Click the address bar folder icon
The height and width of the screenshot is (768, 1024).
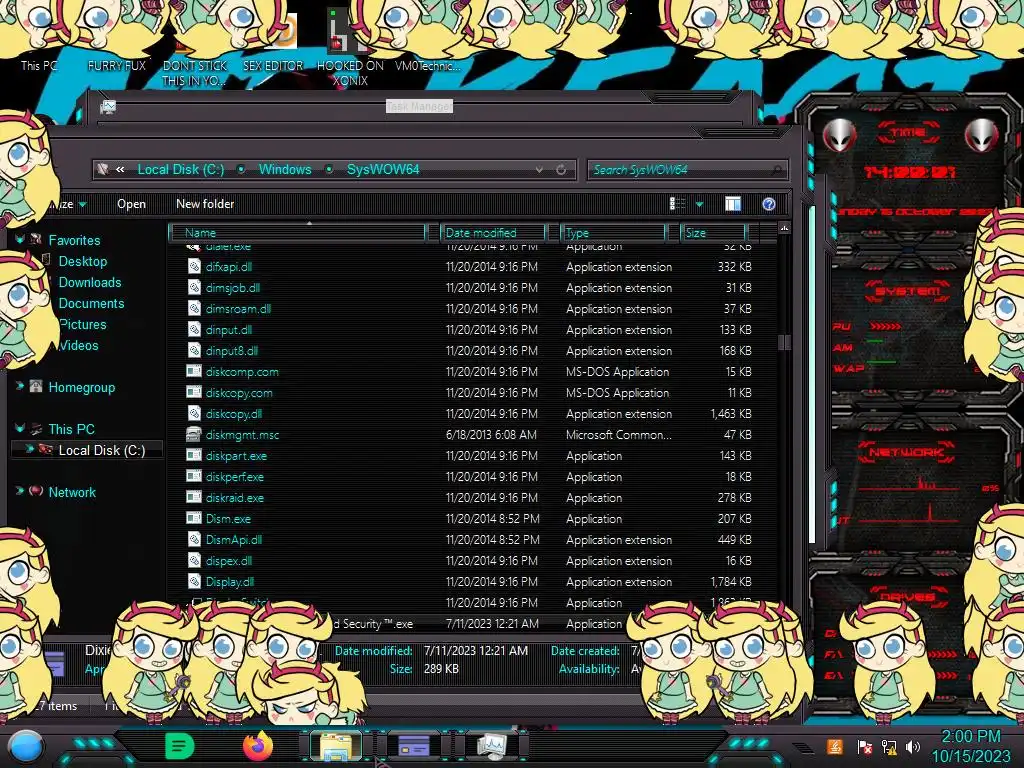[x=103, y=169]
